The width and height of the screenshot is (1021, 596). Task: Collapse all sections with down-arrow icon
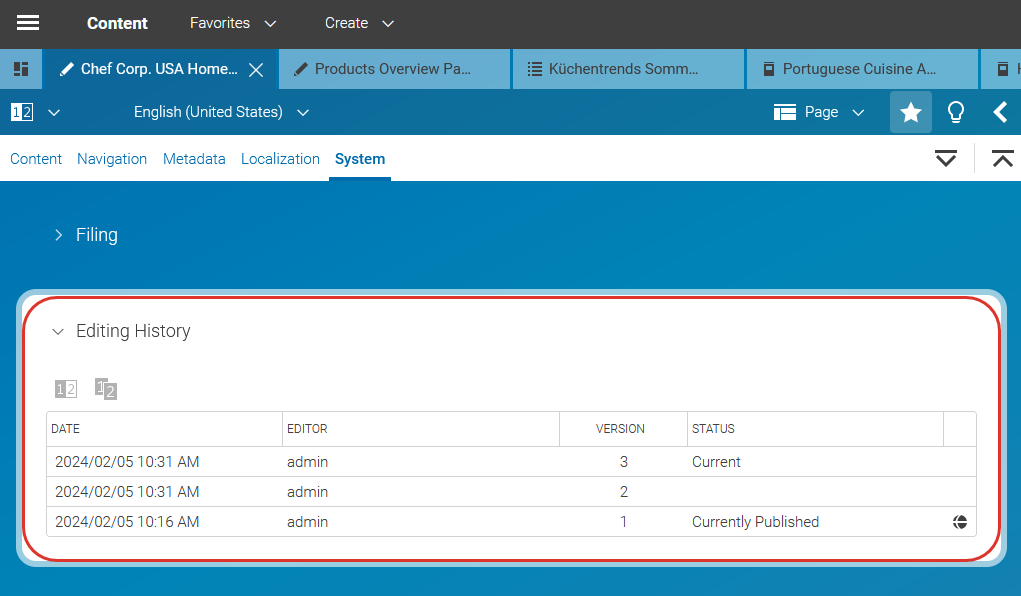click(x=945, y=159)
